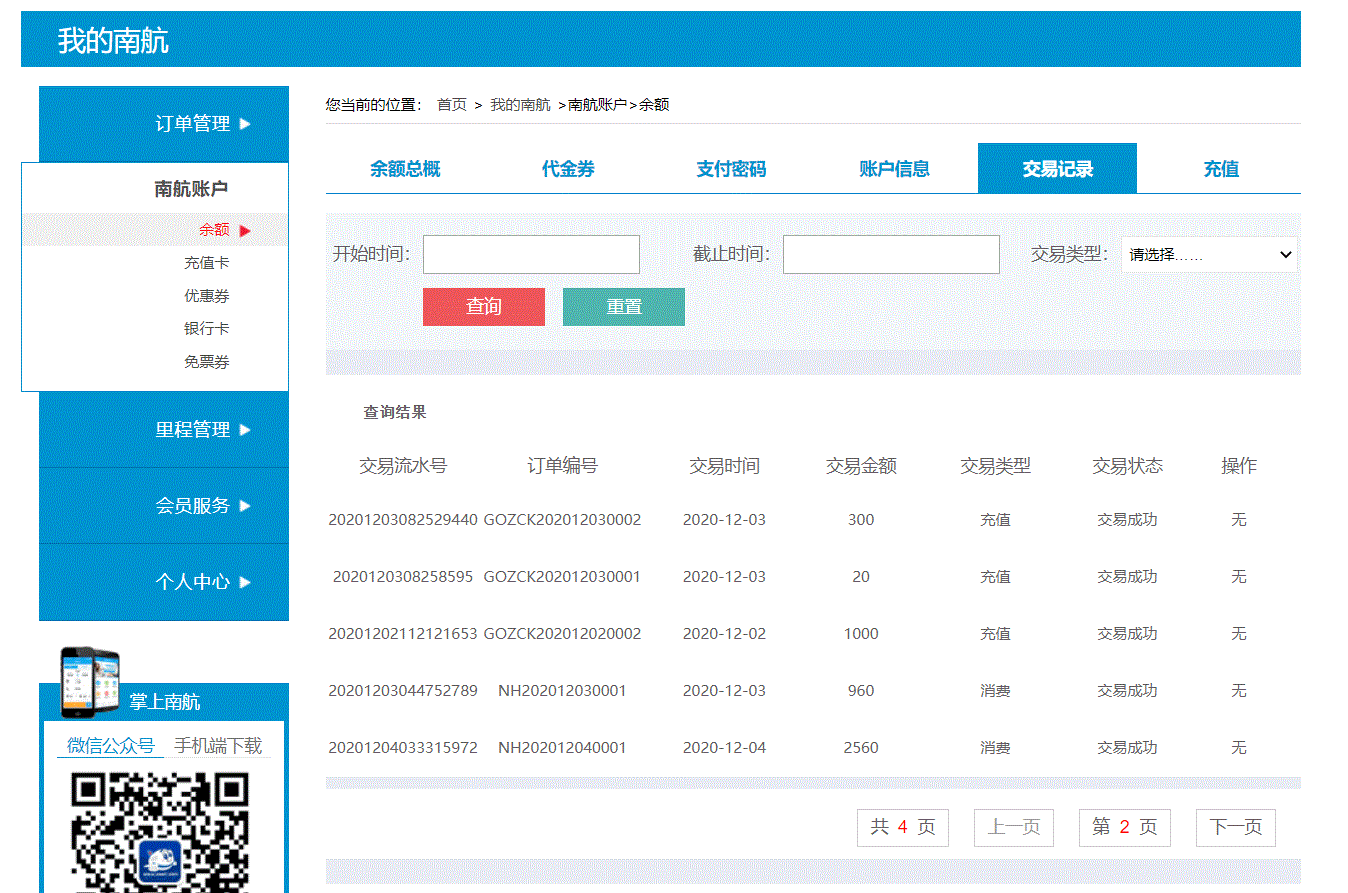Click the 下一页 pagination button
Viewport: 1348px width, 893px height.
[1236, 828]
